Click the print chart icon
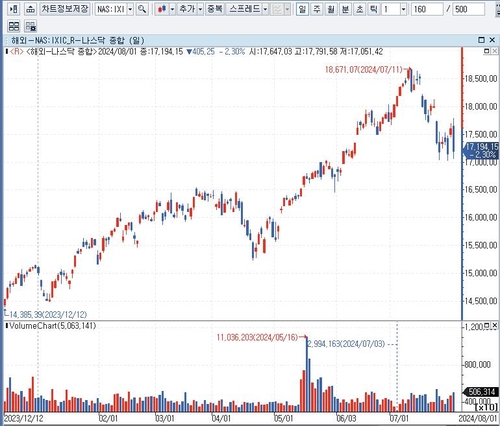This screenshot has width=500, height=426. 30,9
